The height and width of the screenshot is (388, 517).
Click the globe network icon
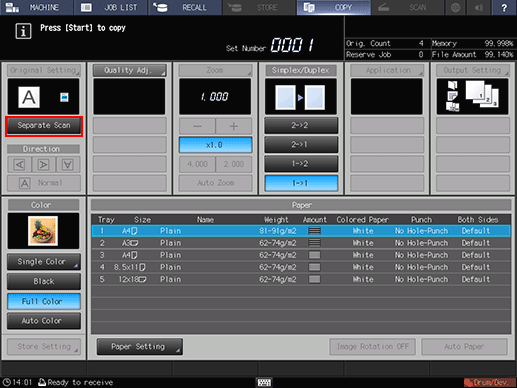click(456, 7)
